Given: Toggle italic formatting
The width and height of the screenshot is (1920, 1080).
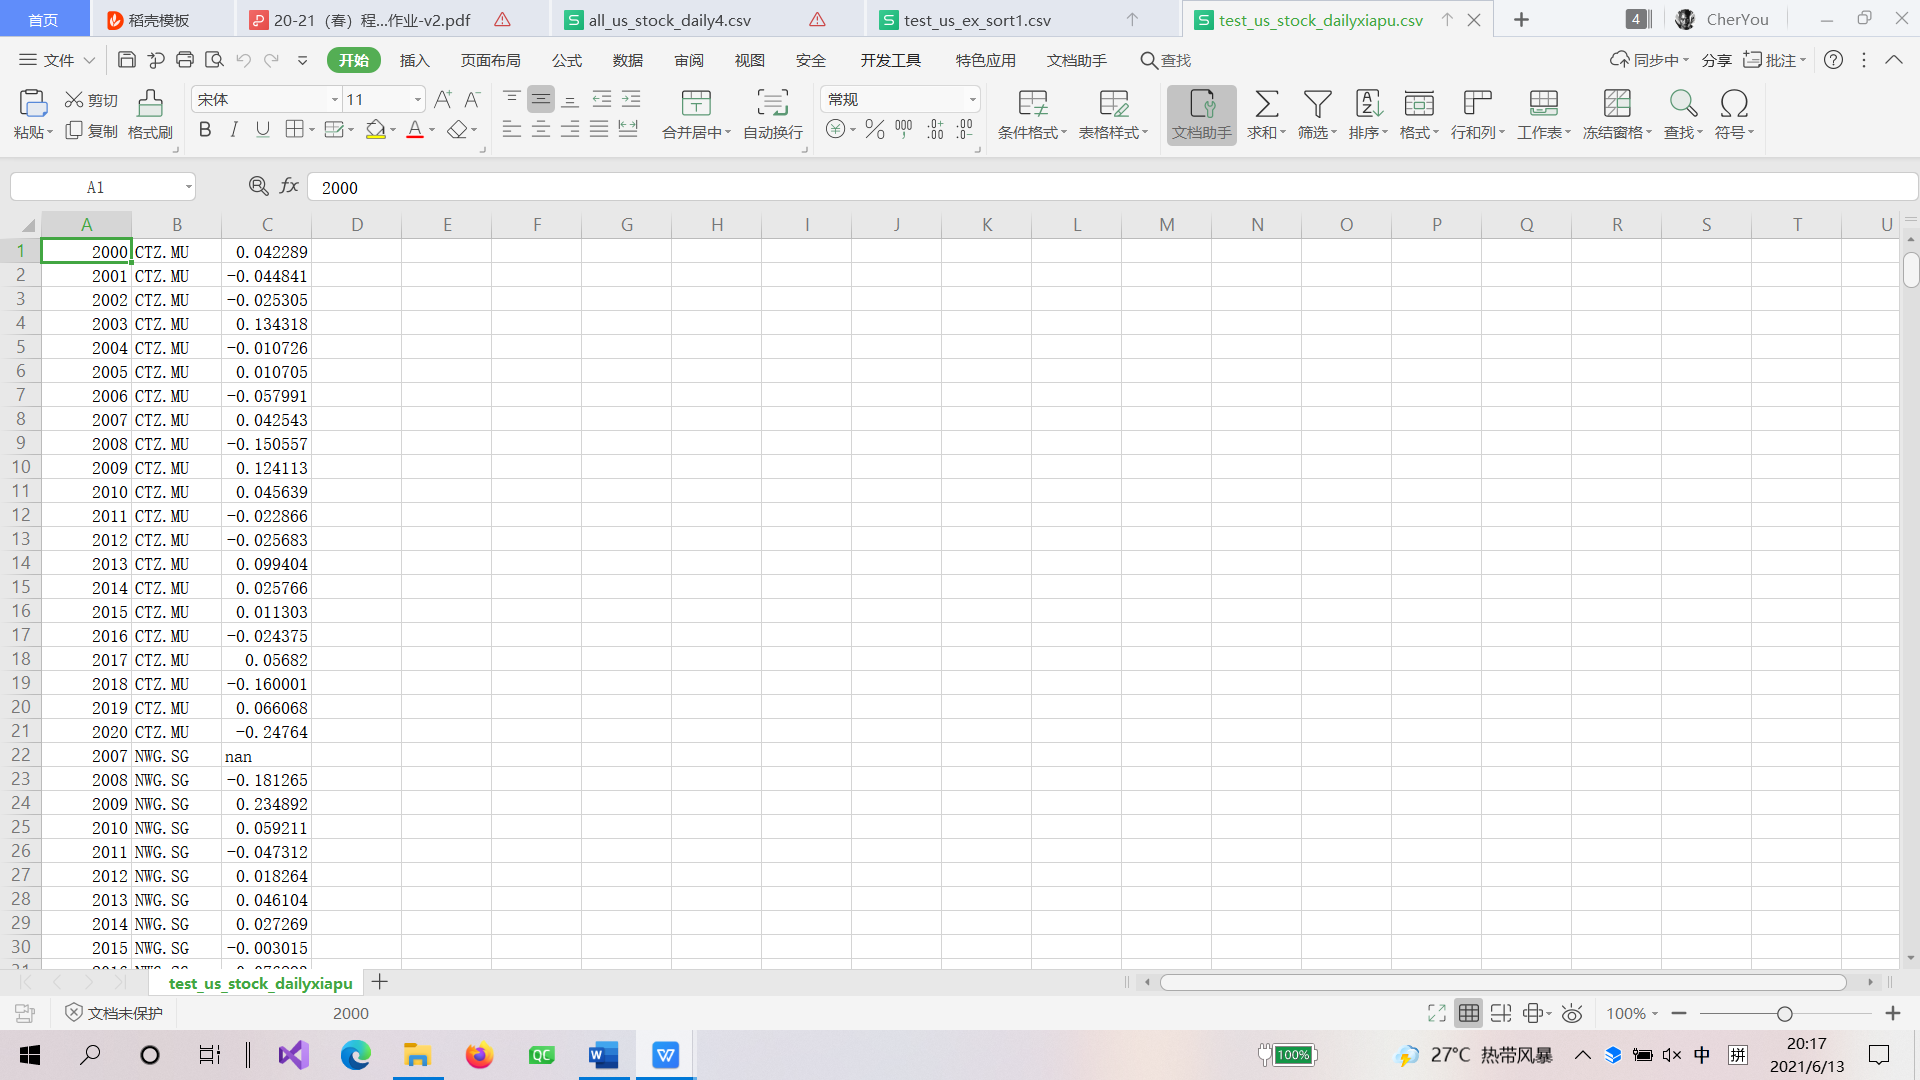Looking at the screenshot, I should (234, 130).
